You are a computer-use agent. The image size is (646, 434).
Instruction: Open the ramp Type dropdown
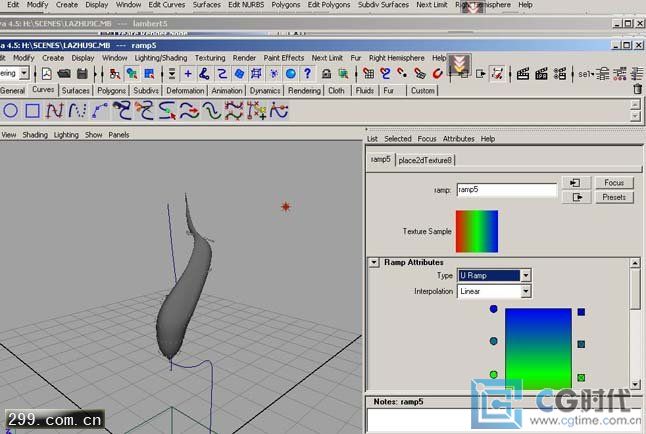tap(526, 275)
